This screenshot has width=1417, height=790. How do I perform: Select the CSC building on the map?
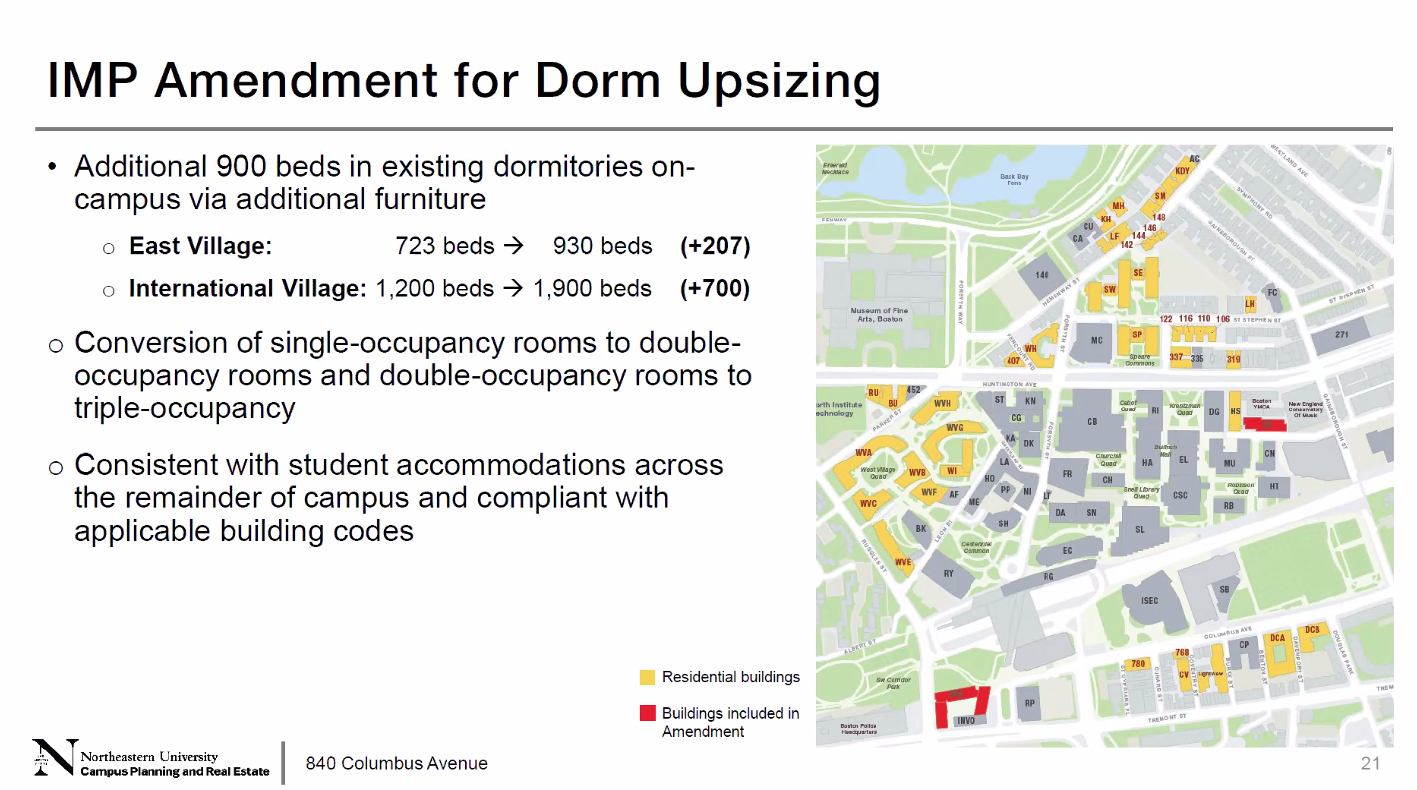click(x=1180, y=495)
